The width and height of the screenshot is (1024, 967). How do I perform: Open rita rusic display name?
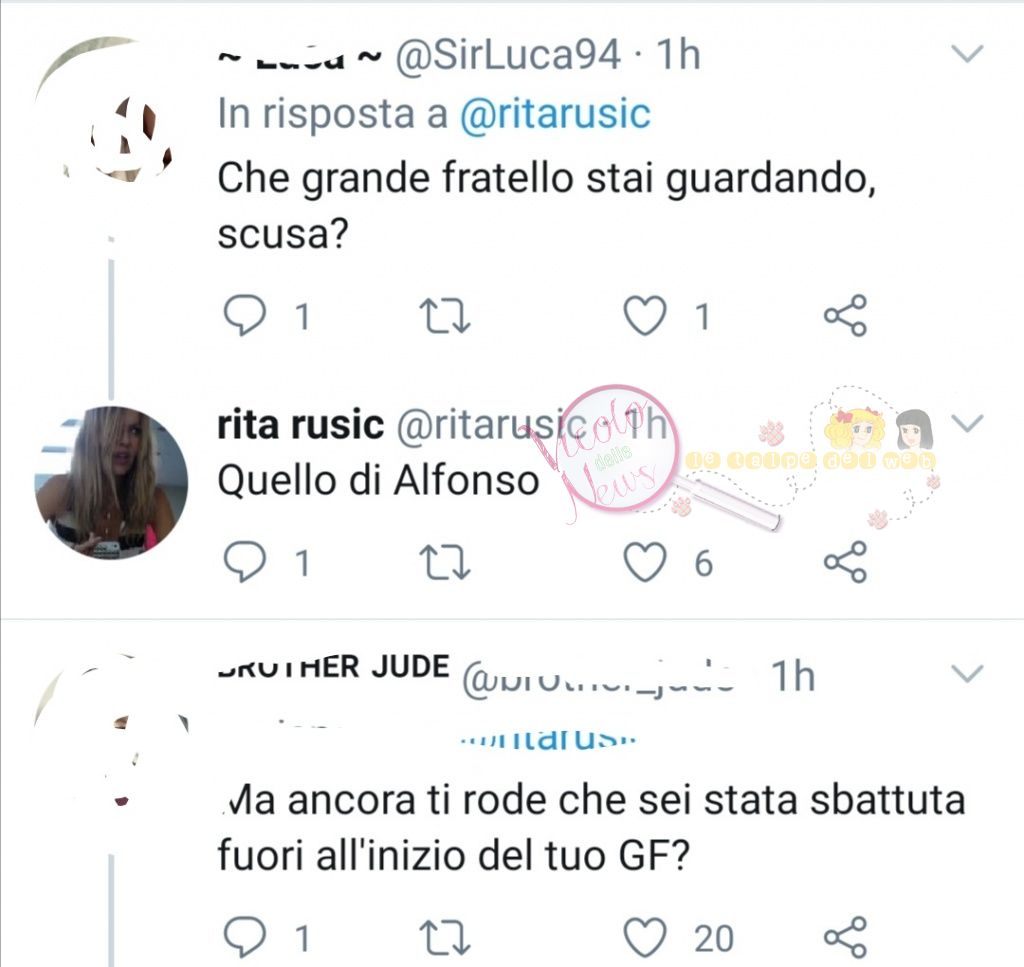[300, 425]
